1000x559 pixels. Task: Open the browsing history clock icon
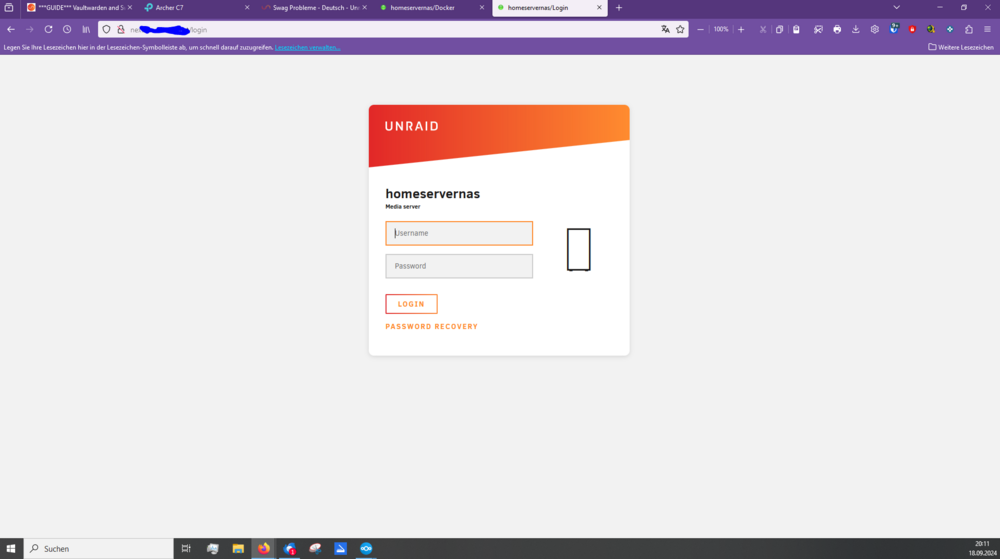coord(67,29)
